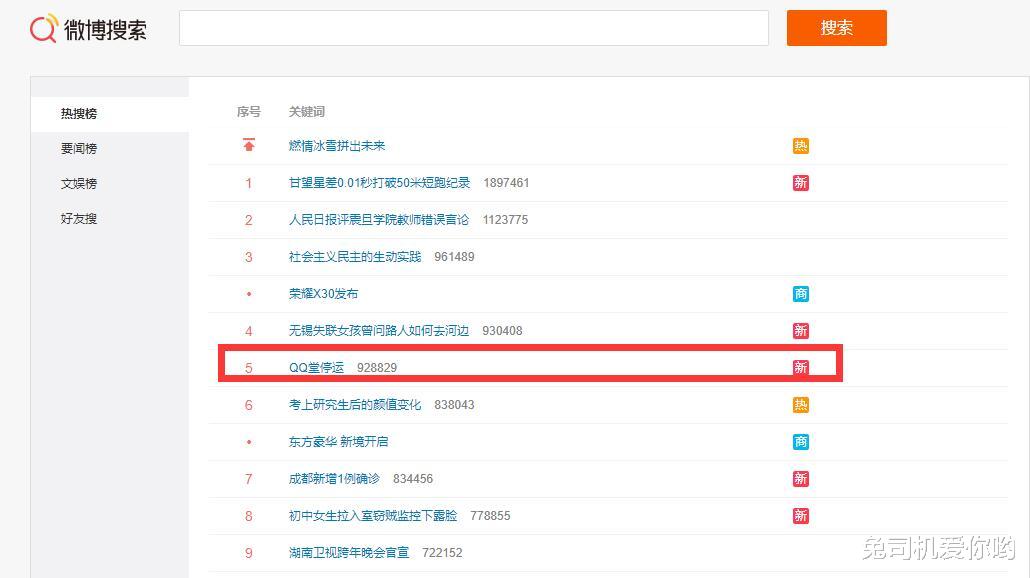Click the orange 热 badge beside 考上研究生后的颜值变化
The image size is (1030, 578).
[x=800, y=405]
